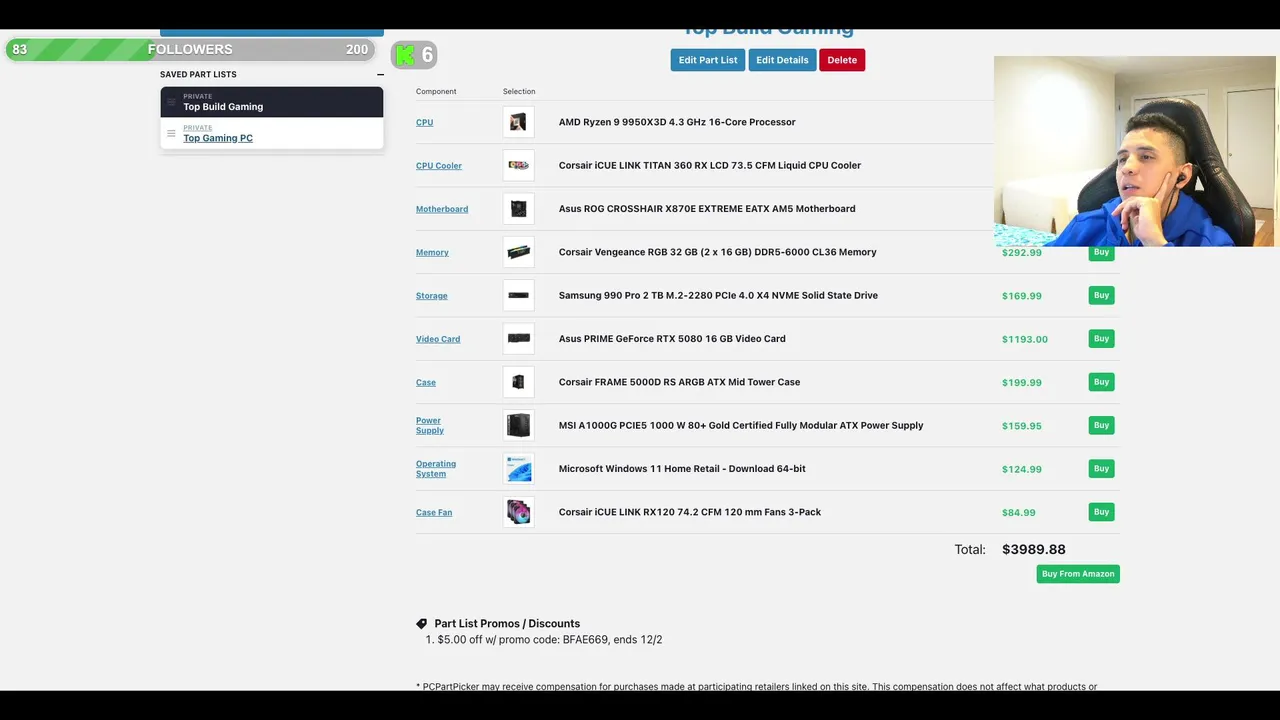Viewport: 1280px width, 720px height.
Task: Buy the Corsair Vengeance RGB memory
Action: point(1101,252)
